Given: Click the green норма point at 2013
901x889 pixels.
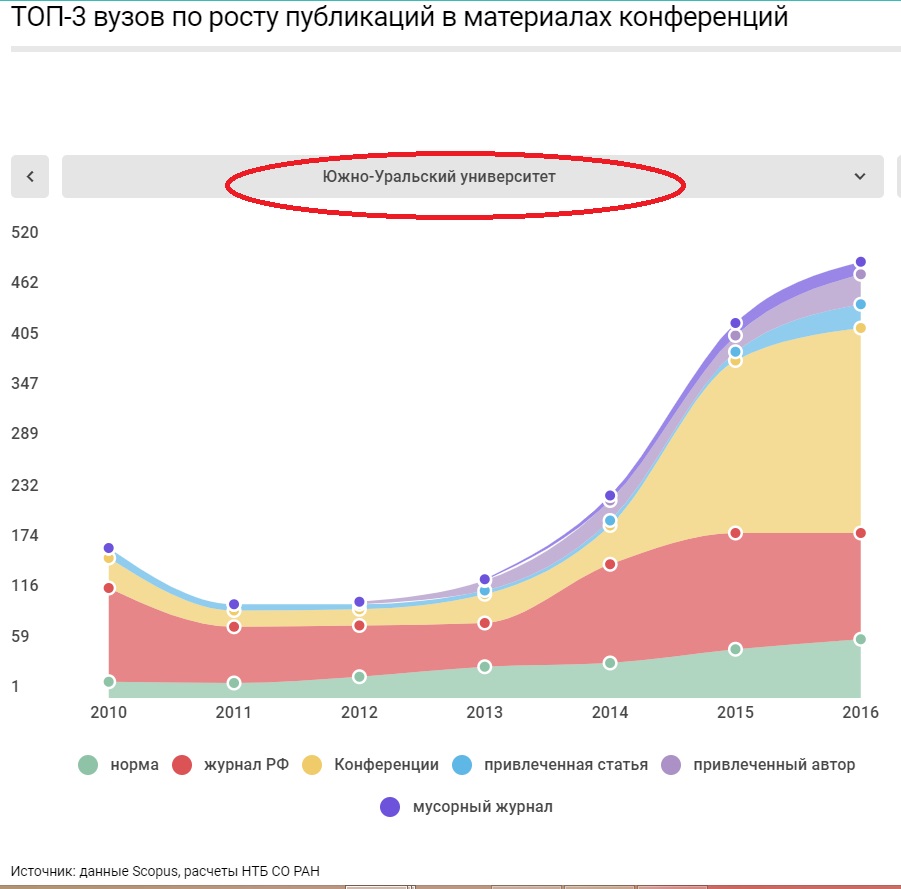Looking at the screenshot, I should (x=485, y=666).
